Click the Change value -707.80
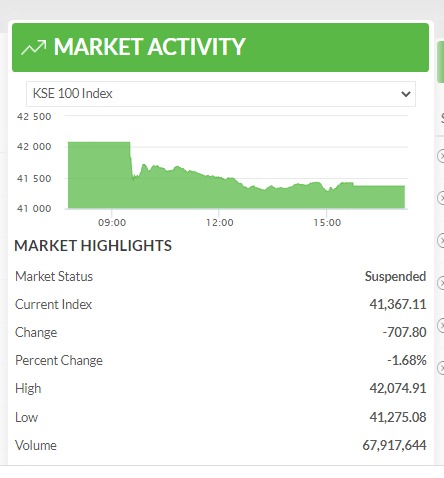The width and height of the screenshot is (444, 478). [x=404, y=332]
